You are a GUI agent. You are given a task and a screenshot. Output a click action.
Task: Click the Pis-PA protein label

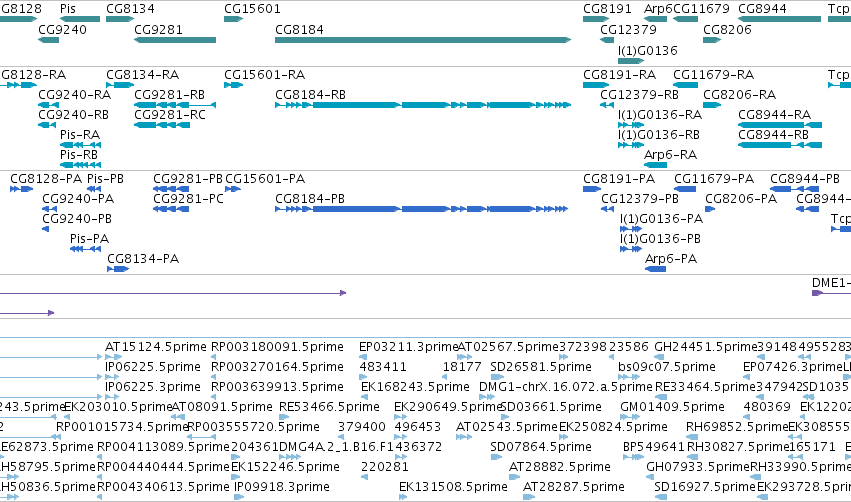point(90,239)
